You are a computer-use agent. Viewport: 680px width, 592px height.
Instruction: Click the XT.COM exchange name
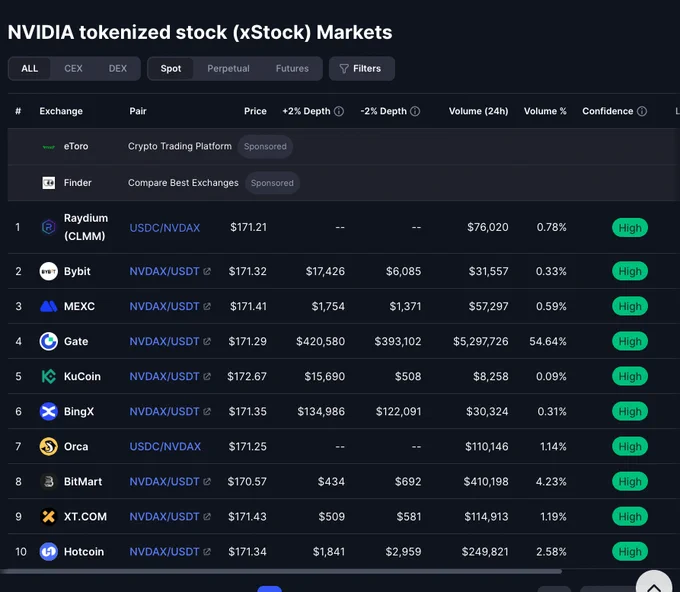[x=85, y=517]
